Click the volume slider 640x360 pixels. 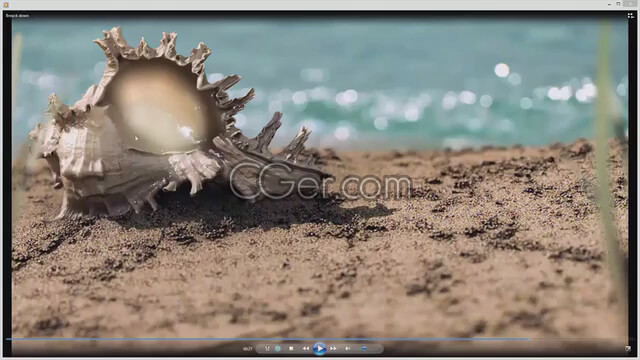[368, 349]
